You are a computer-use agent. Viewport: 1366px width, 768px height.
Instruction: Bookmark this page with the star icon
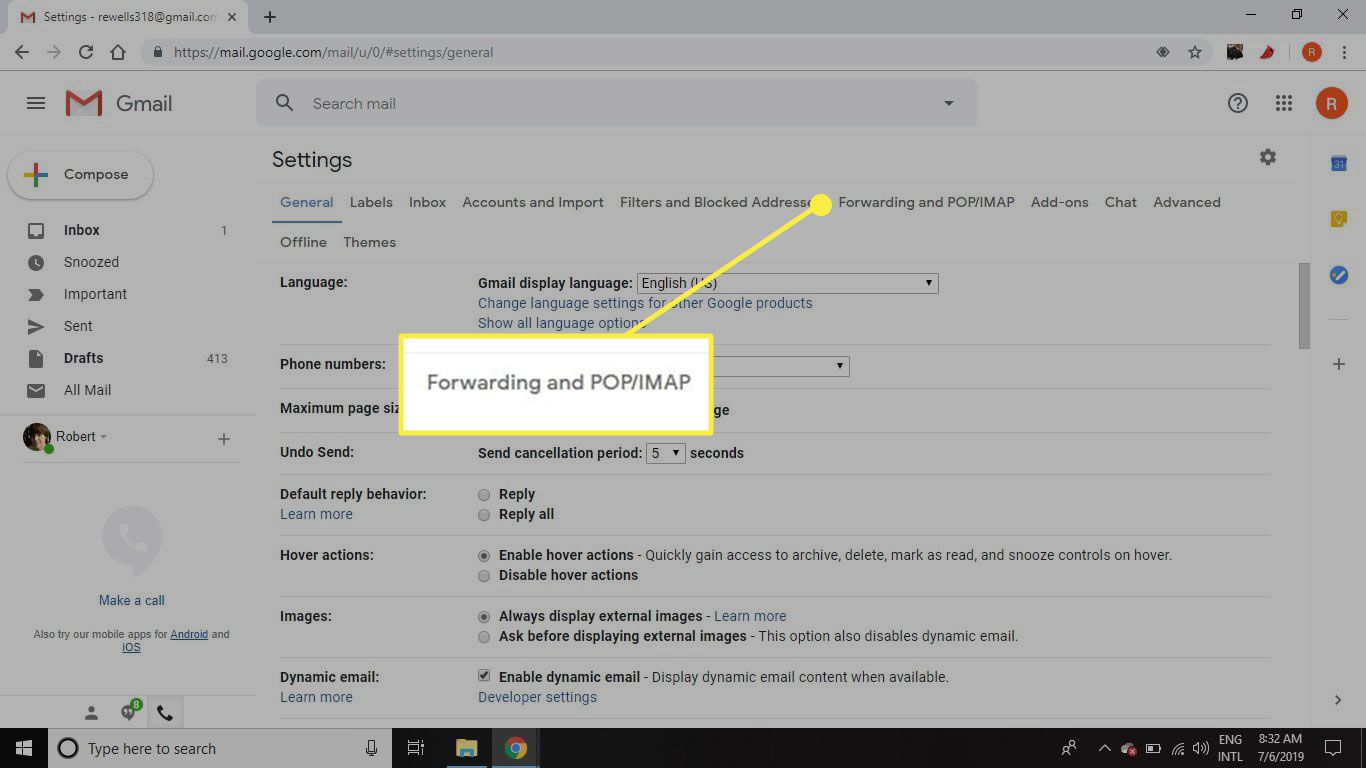coord(1195,52)
